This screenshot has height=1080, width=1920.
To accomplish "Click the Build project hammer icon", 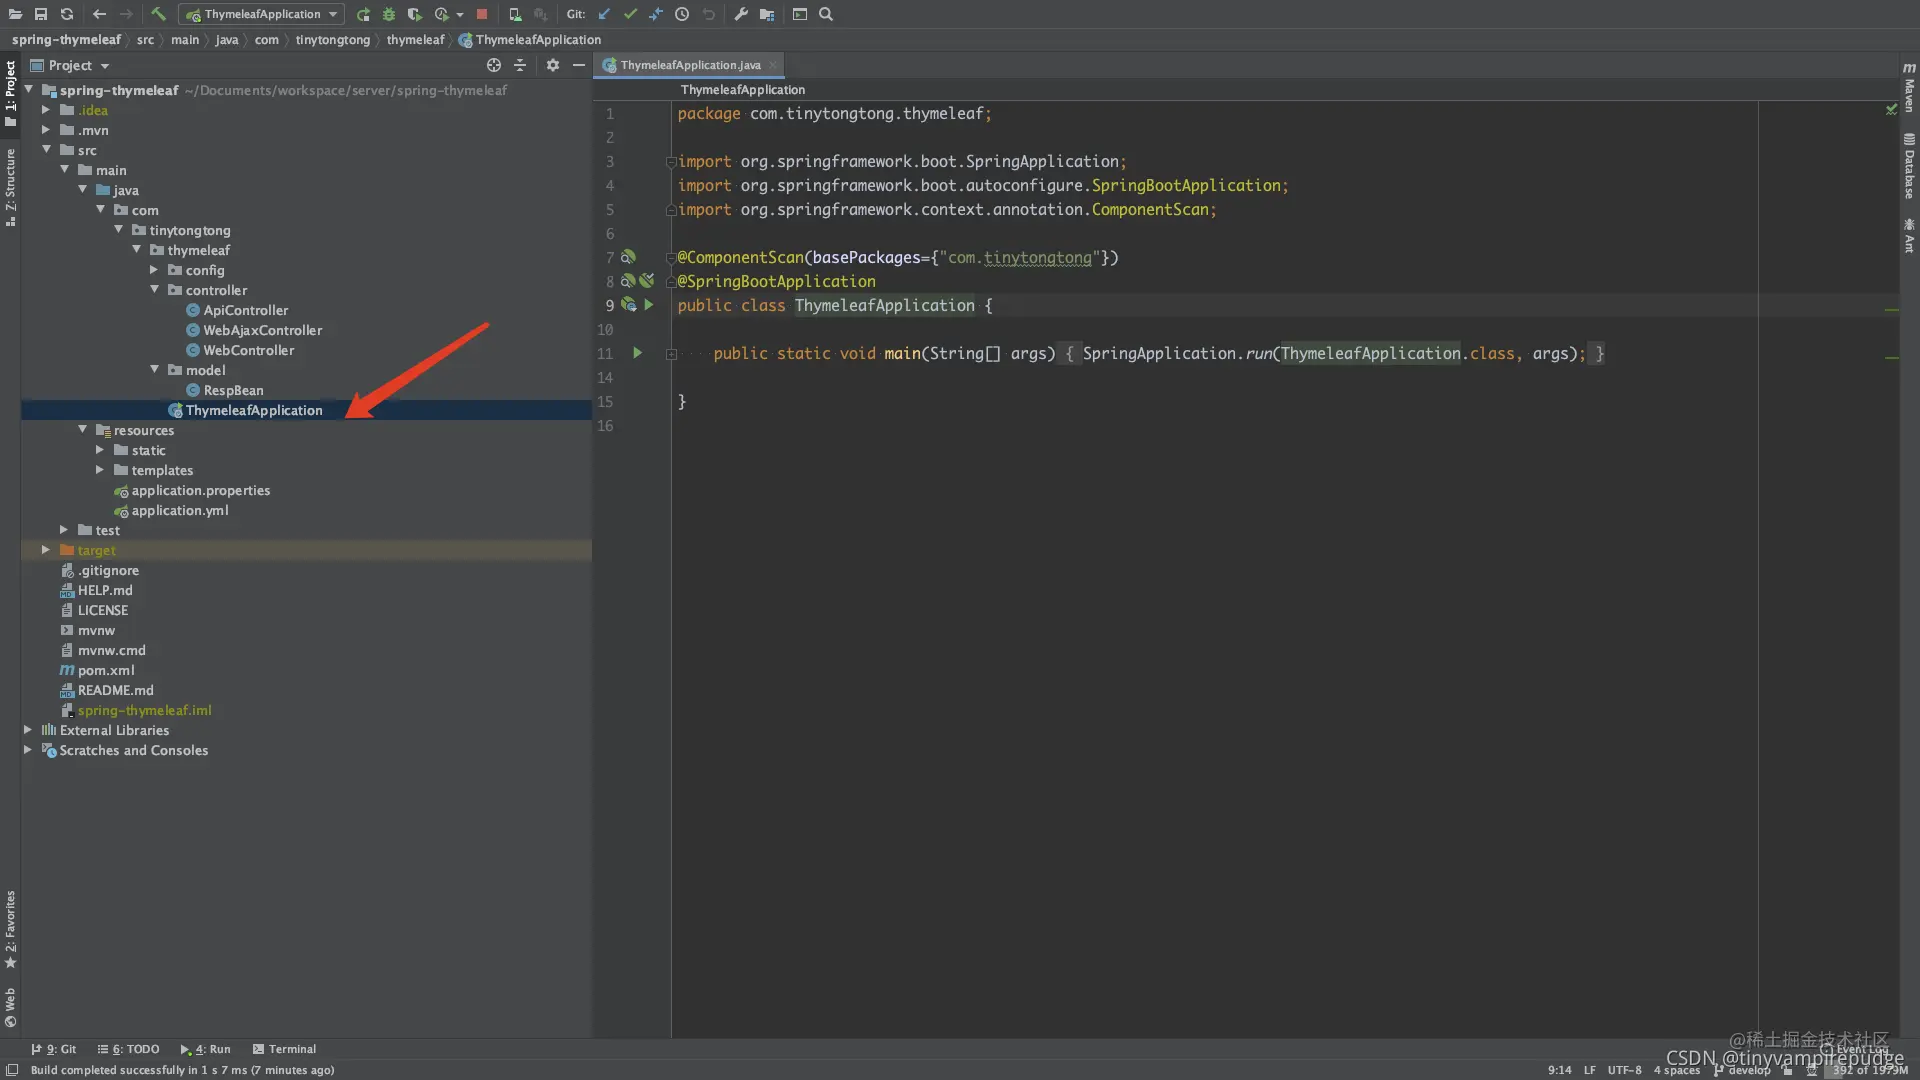I will point(158,13).
